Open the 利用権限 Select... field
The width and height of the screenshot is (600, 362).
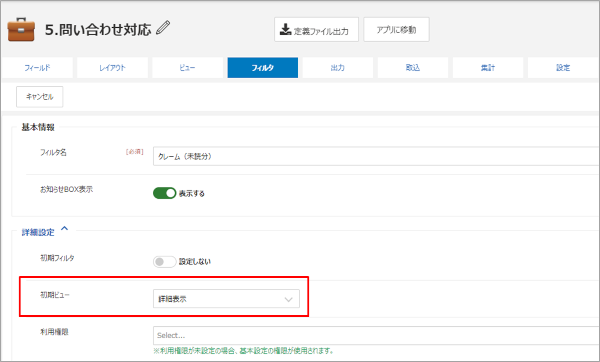coord(376,336)
